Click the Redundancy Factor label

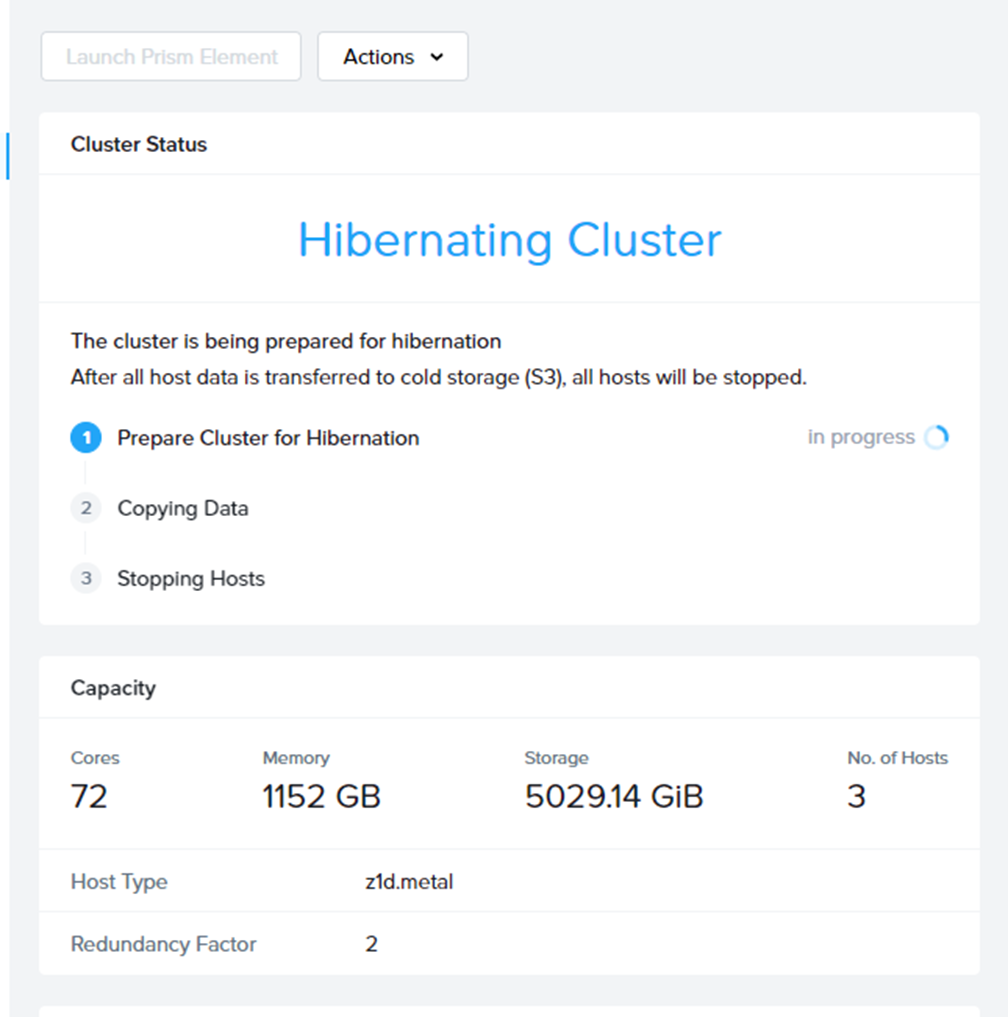point(163,944)
